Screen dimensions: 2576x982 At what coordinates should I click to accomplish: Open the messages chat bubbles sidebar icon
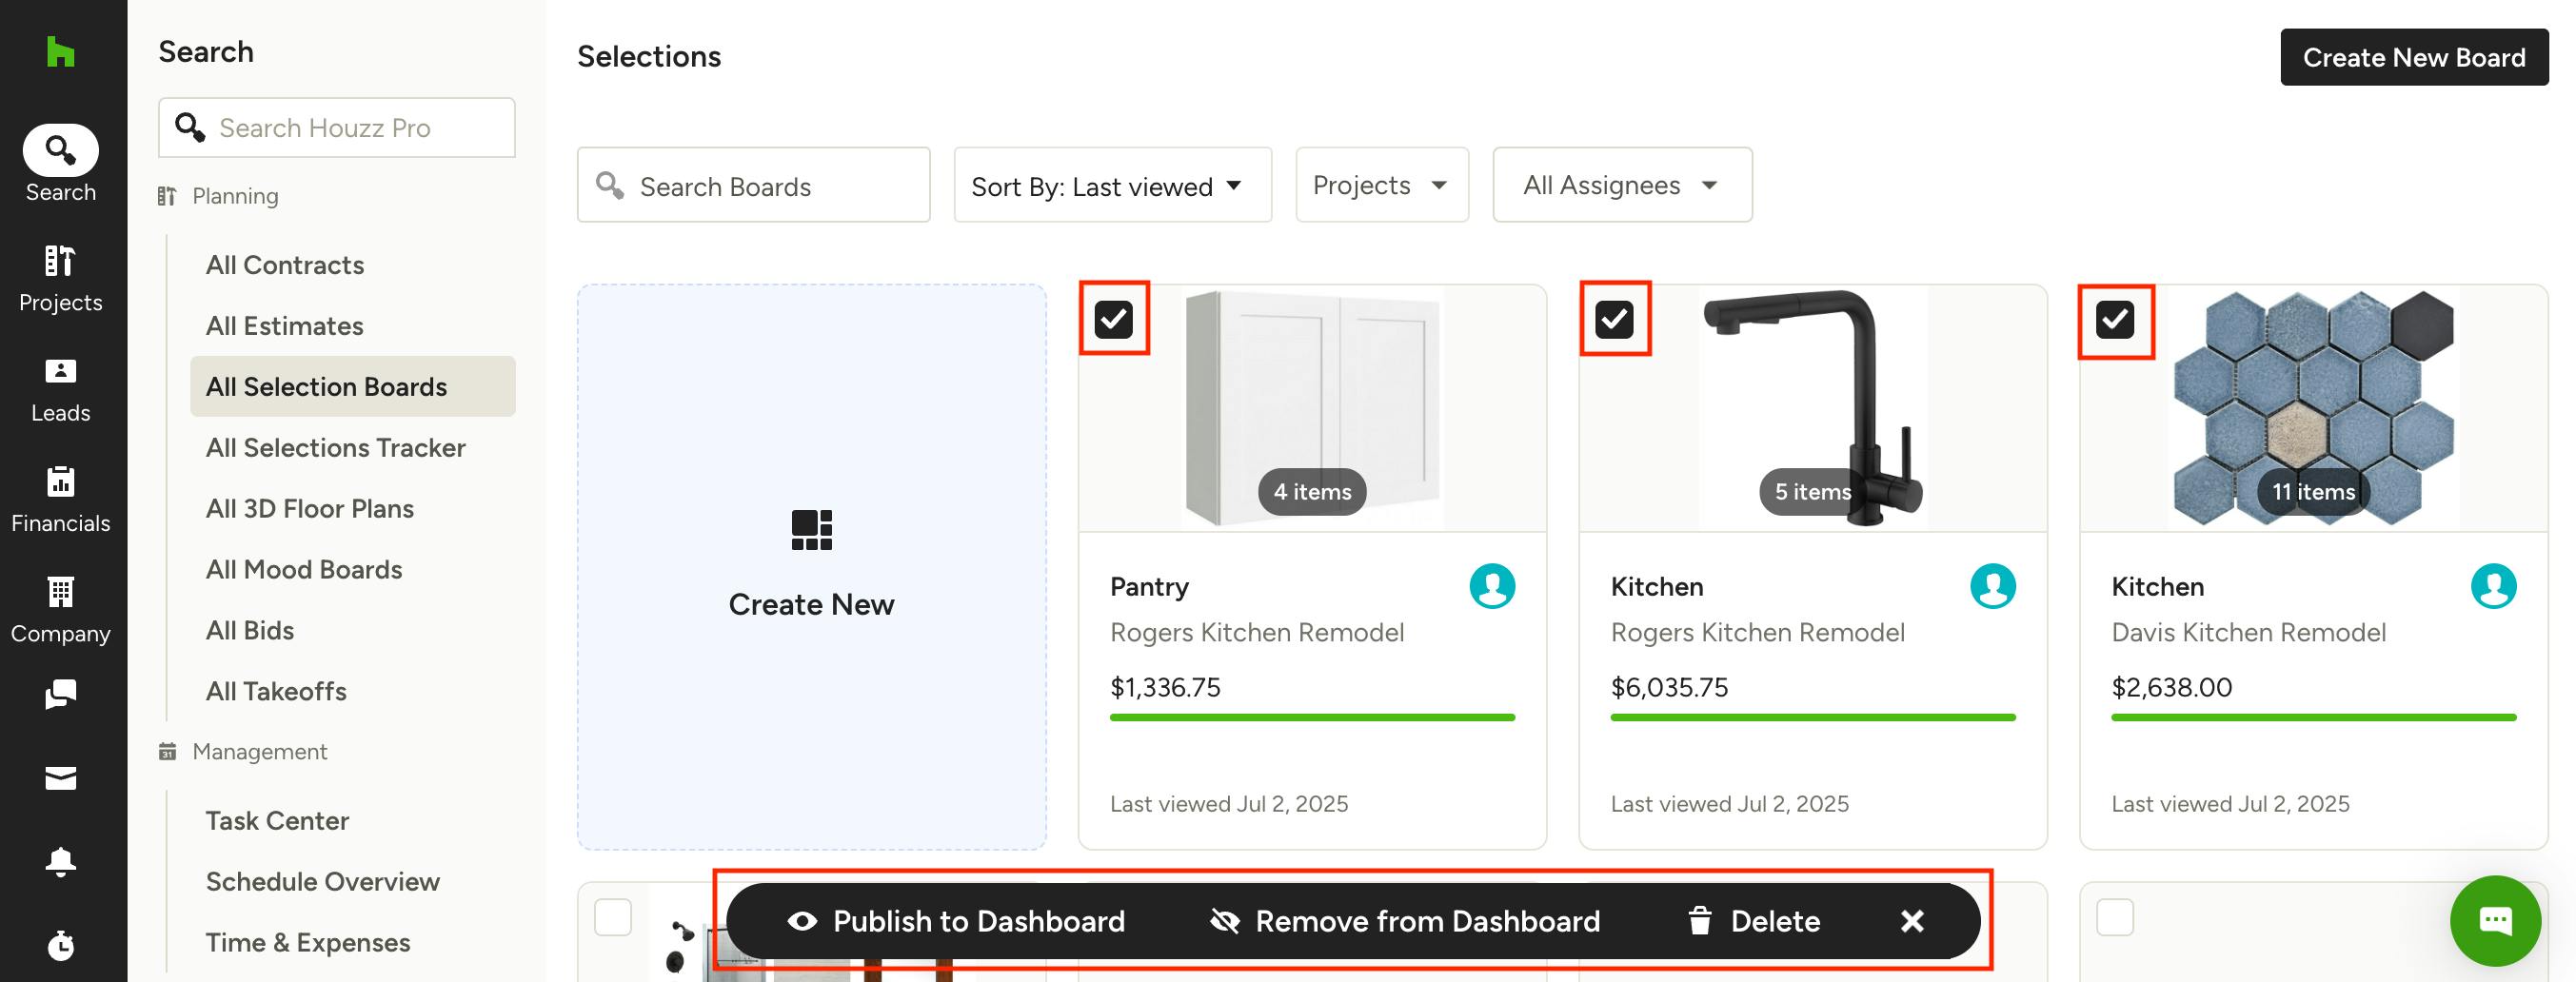point(61,694)
